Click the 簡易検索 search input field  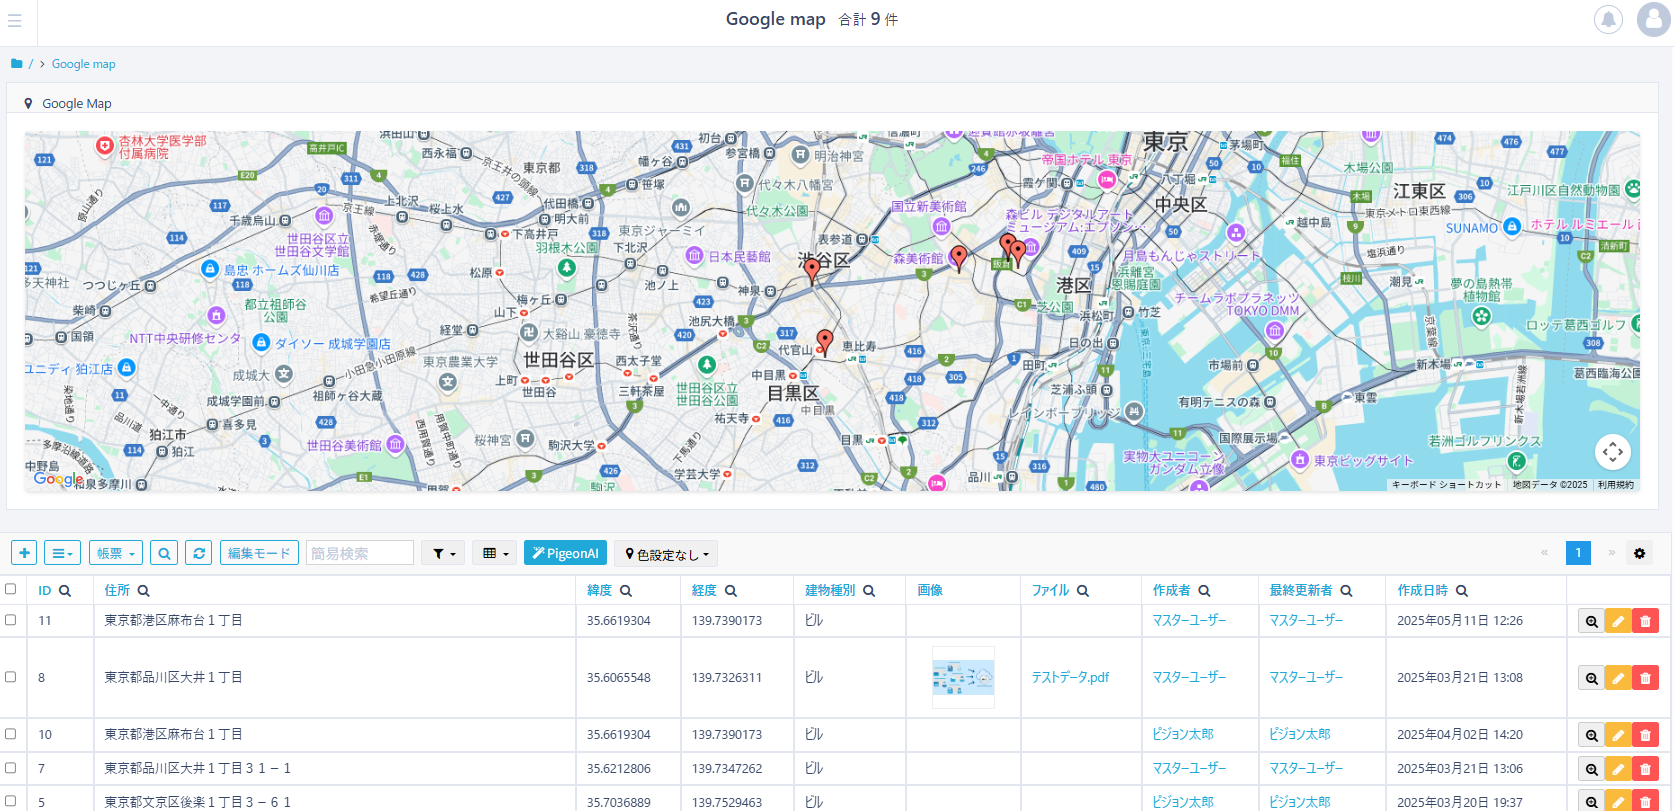pyautogui.click(x=359, y=553)
